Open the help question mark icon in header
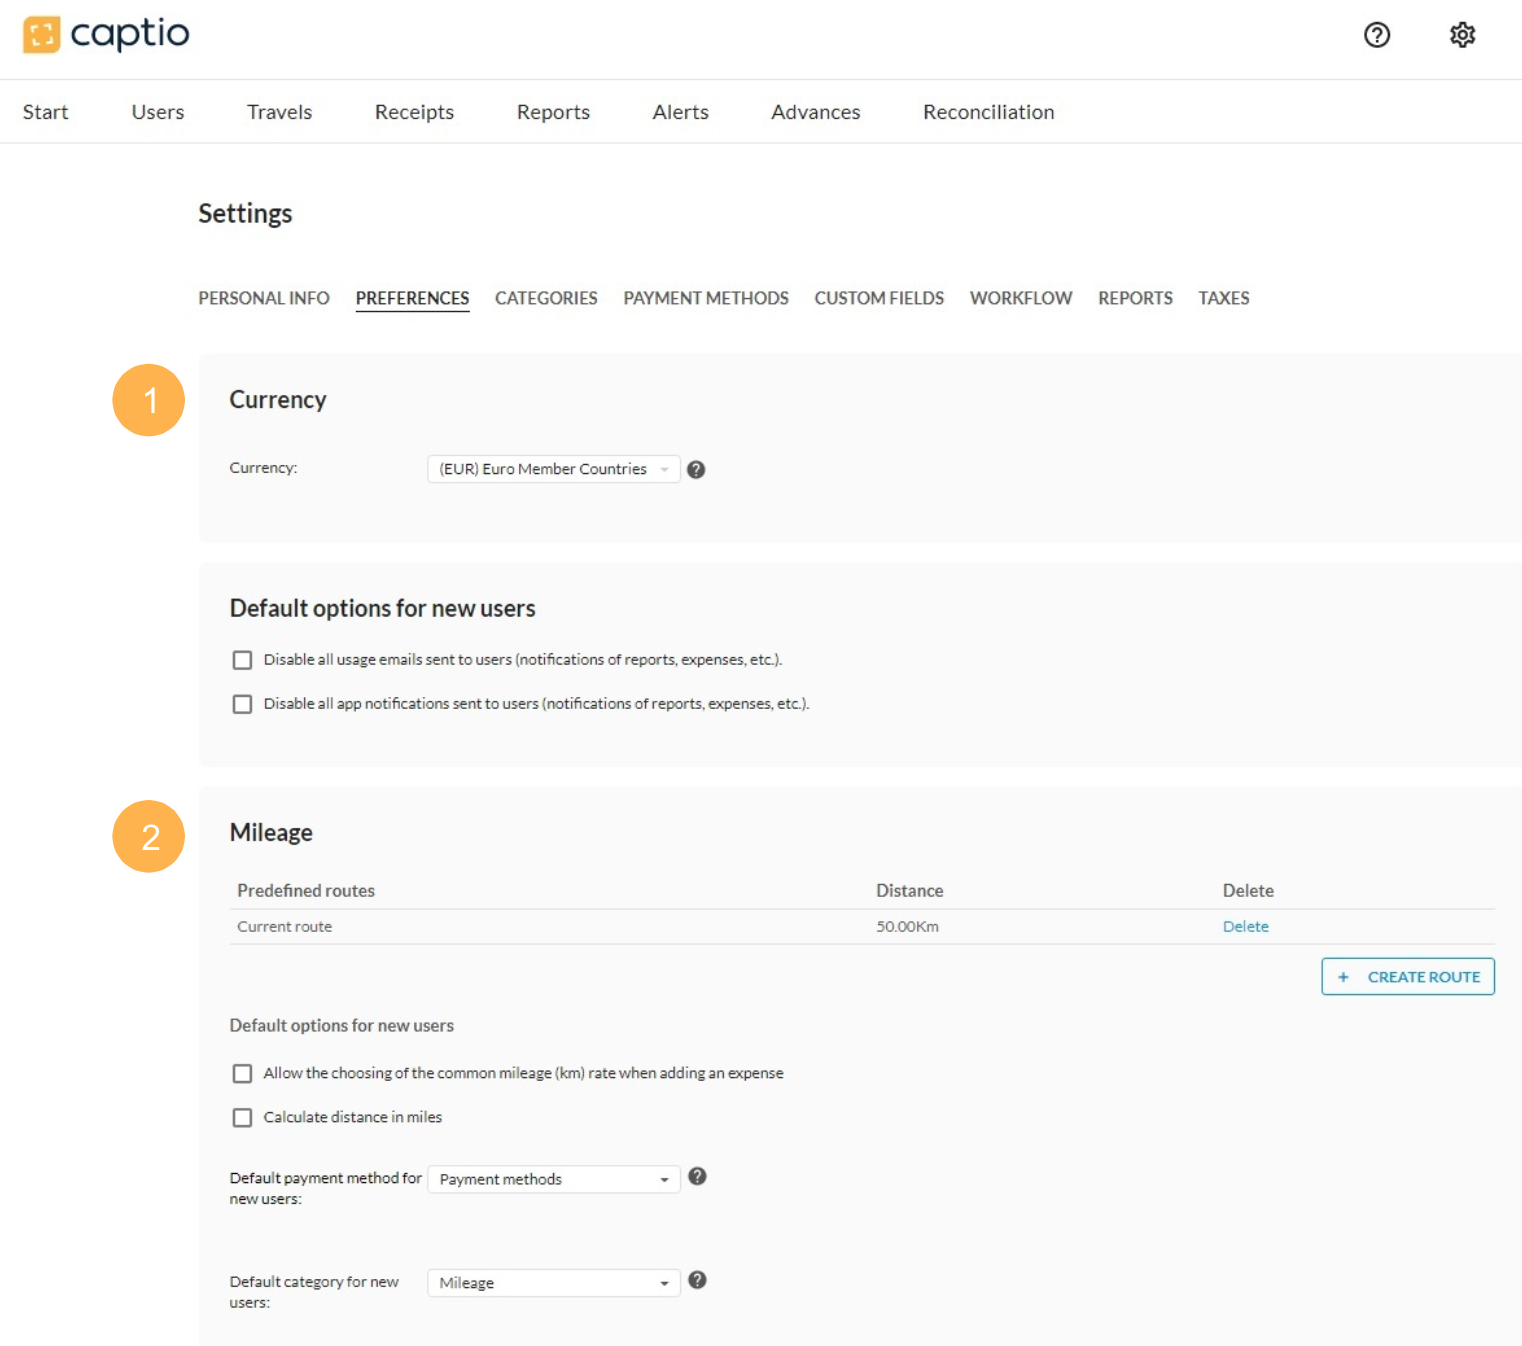The height and width of the screenshot is (1346, 1522). [x=1376, y=35]
